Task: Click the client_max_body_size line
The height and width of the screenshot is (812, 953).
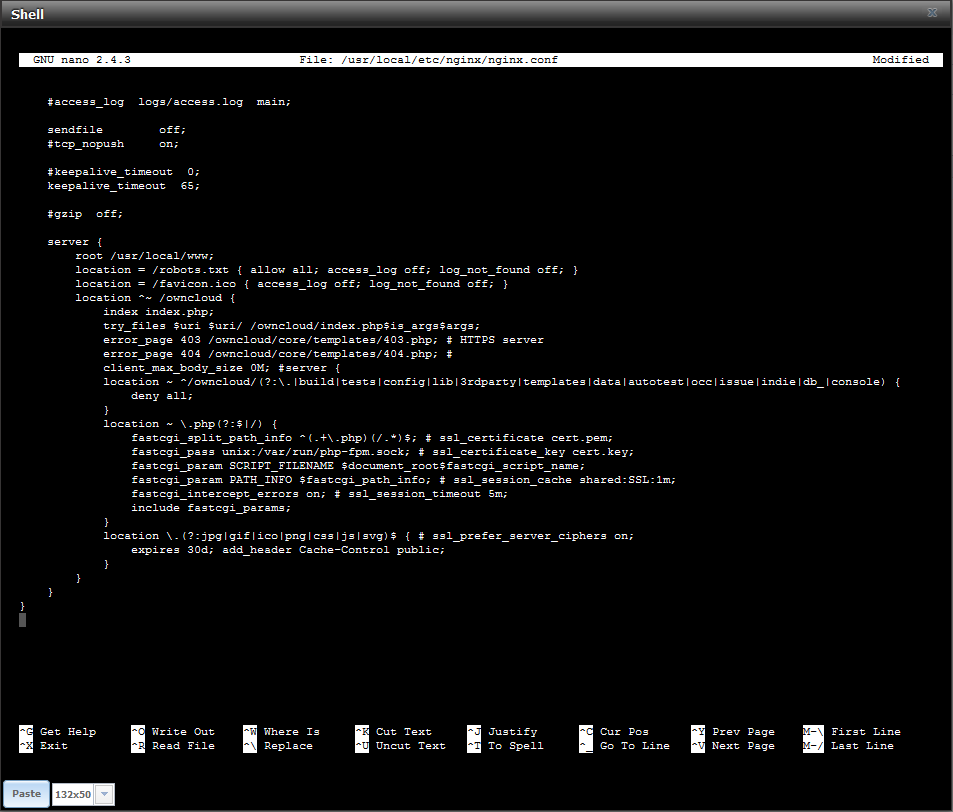Action: pos(222,368)
